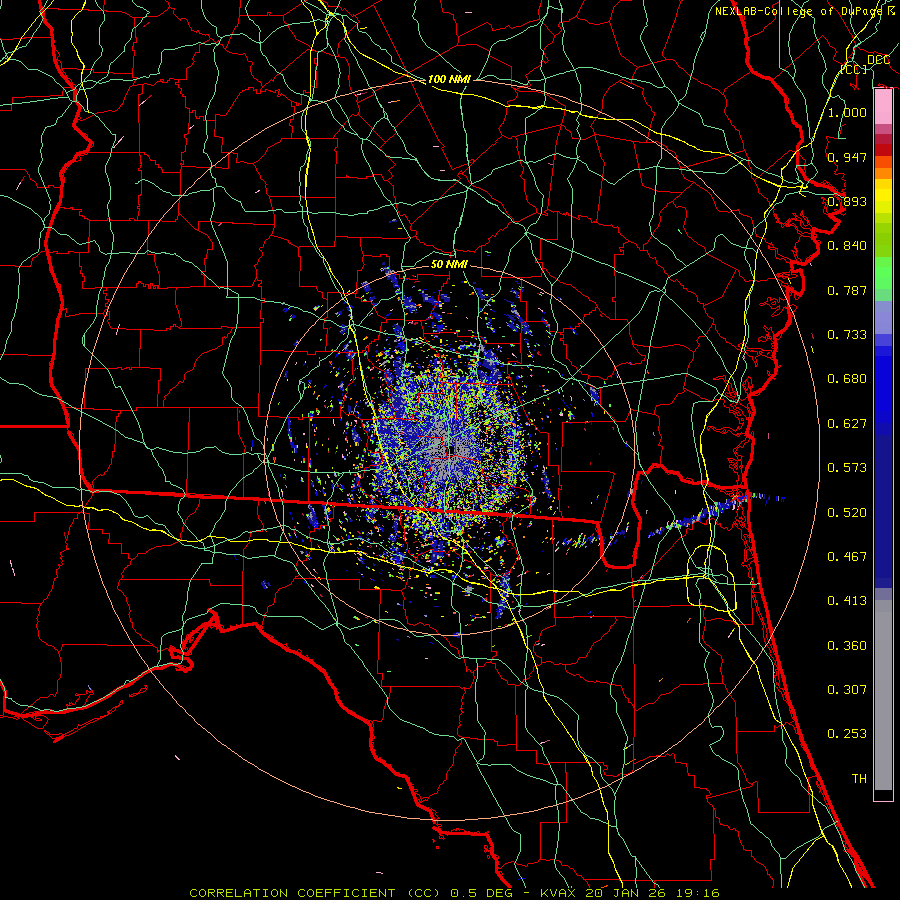Screen dimensions: 900x900
Task: Click the 0.680 legend value
Action: pos(847,379)
